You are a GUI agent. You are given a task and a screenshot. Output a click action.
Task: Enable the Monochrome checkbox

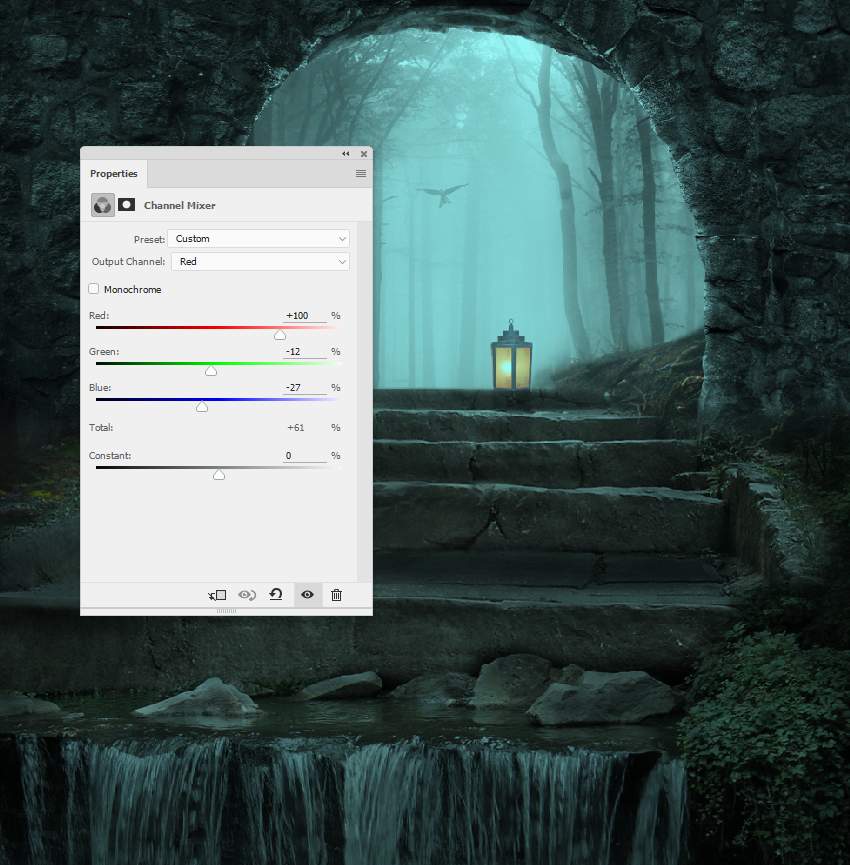coord(94,289)
